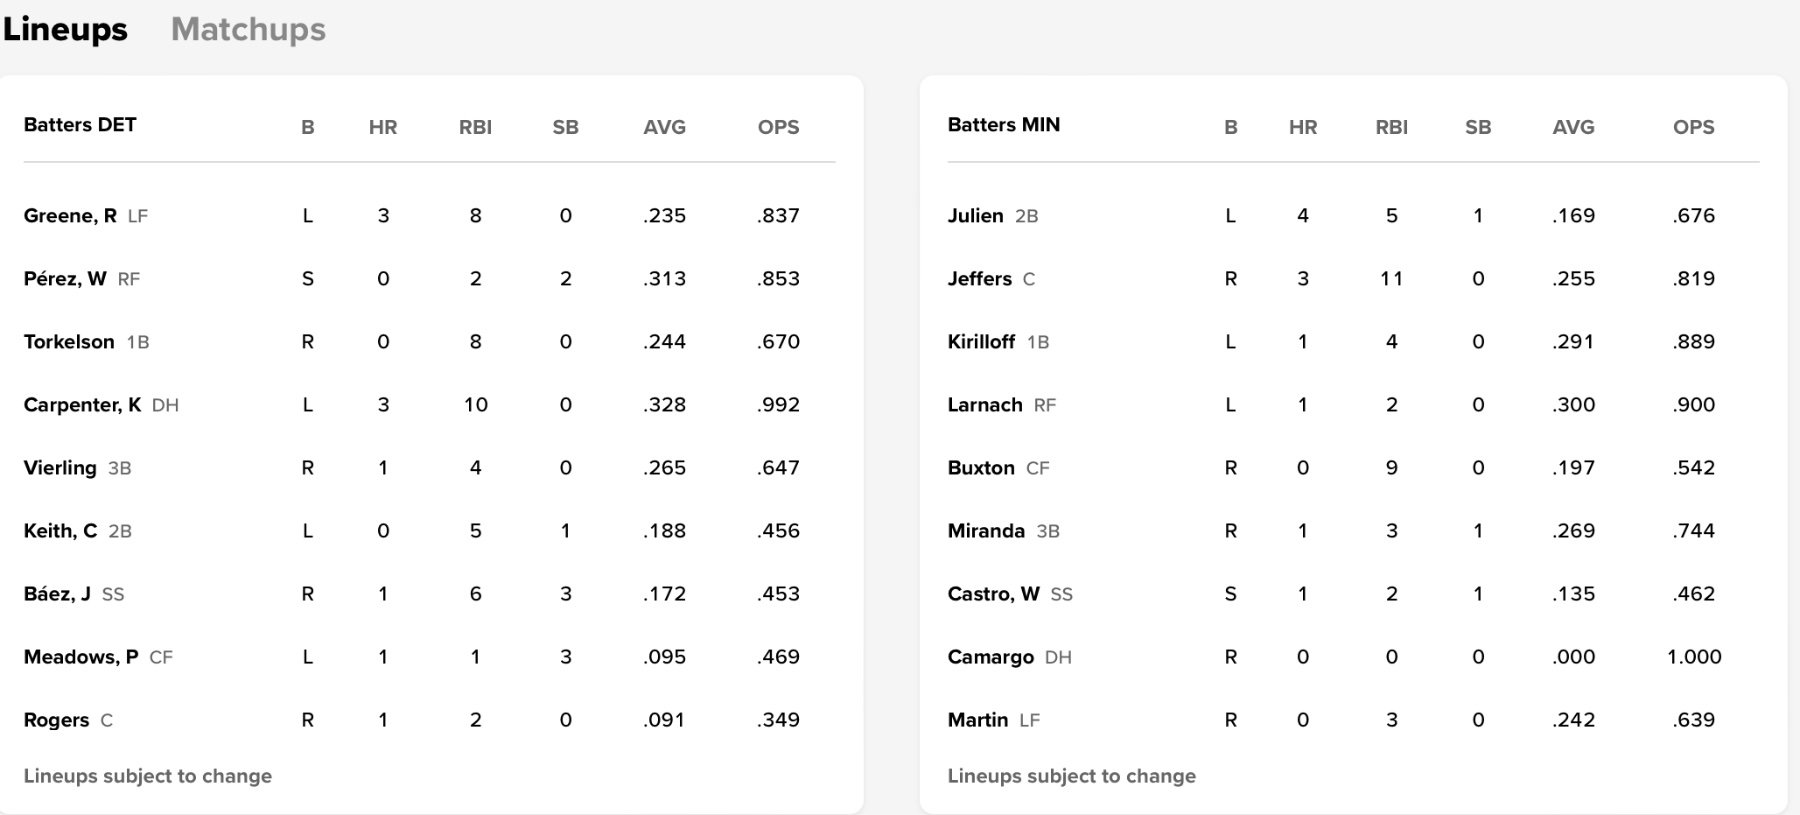Select the Lineups tab
The width and height of the screenshot is (1800, 815).
point(65,30)
